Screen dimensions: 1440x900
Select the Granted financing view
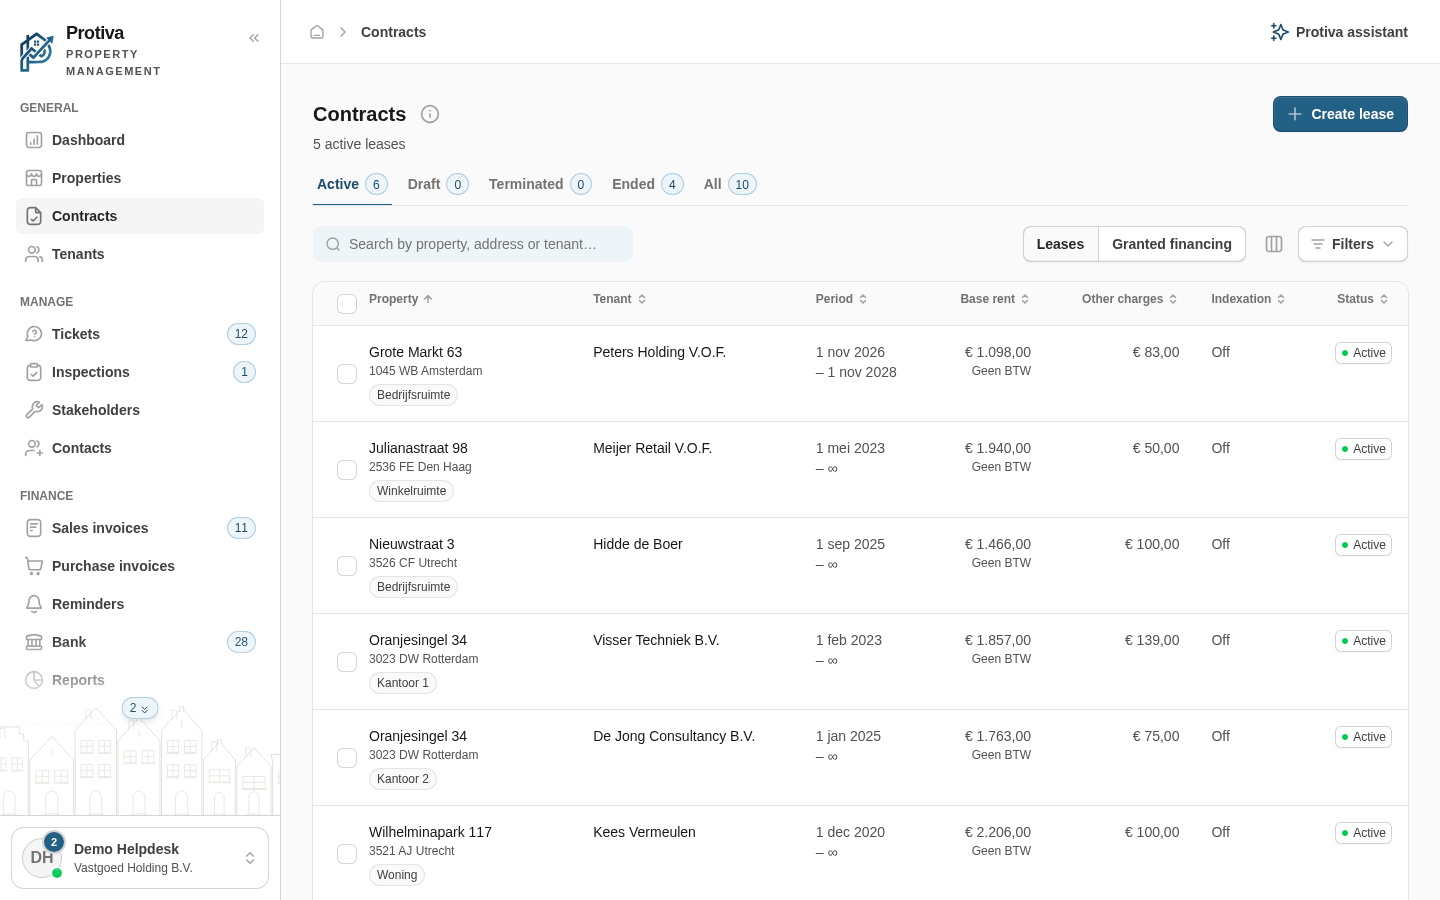point(1172,244)
